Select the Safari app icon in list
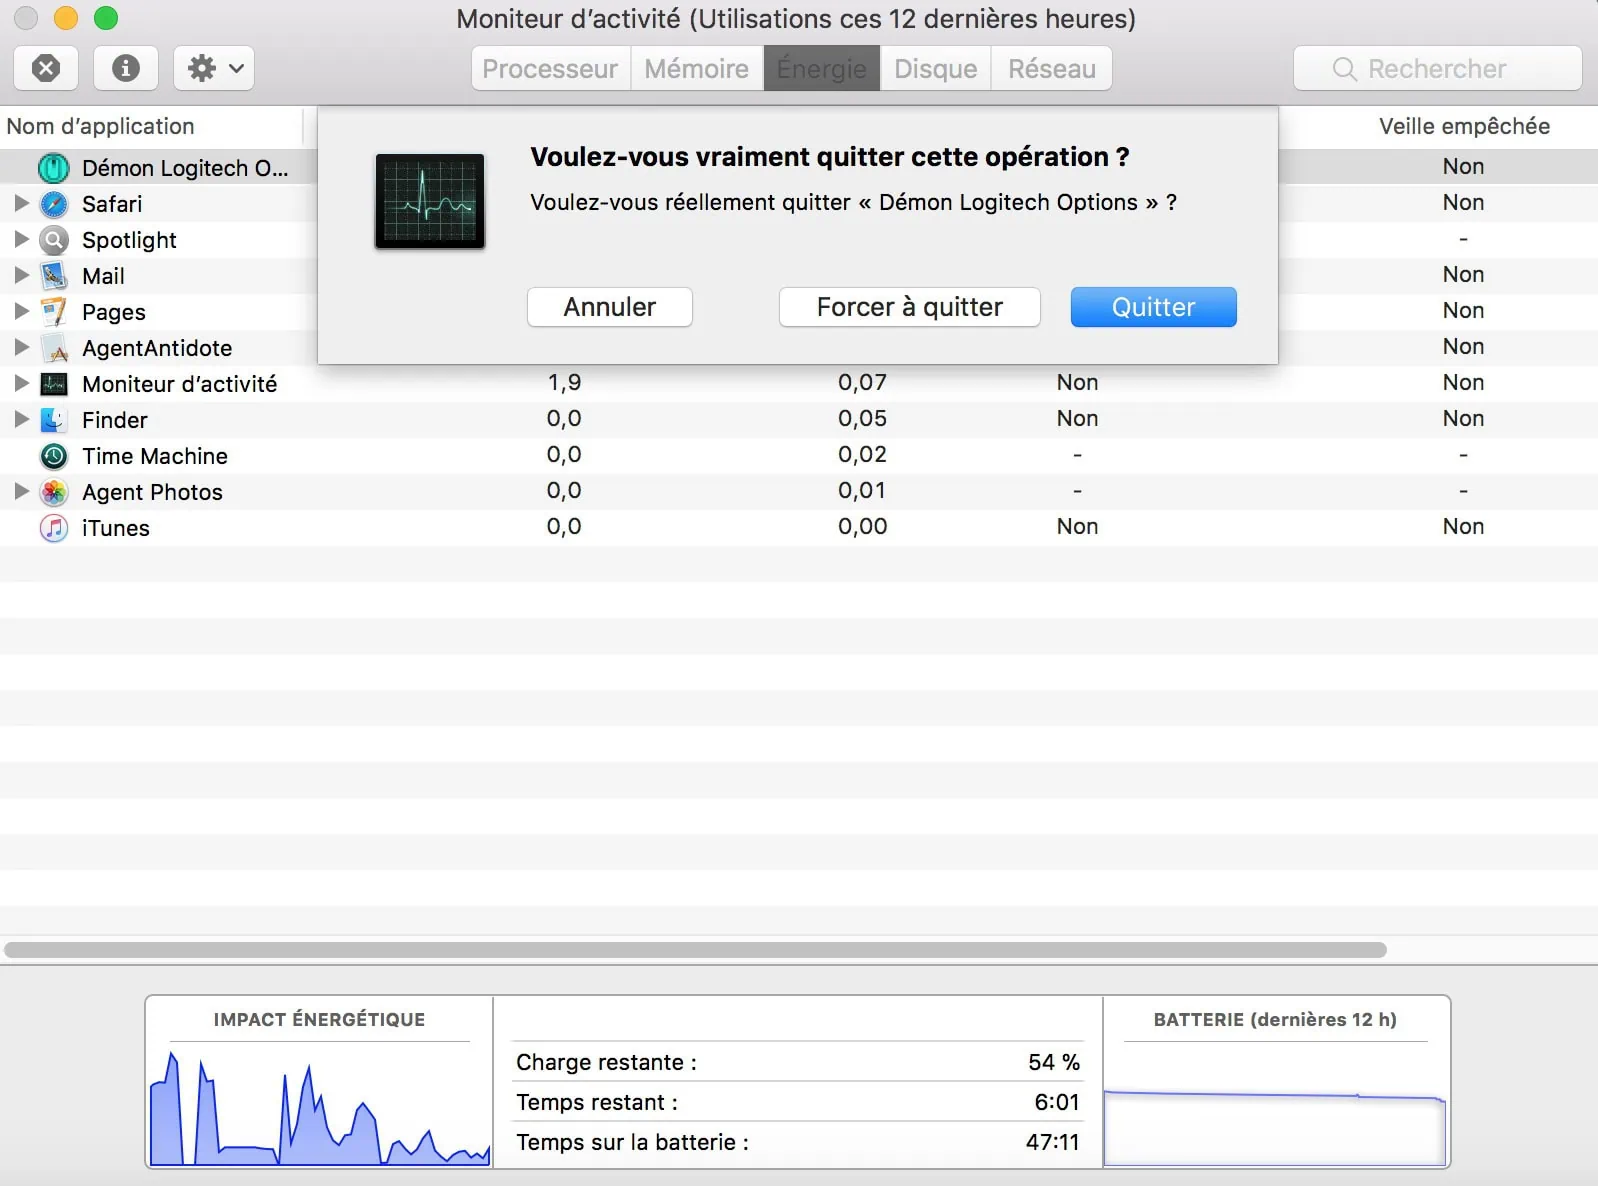 point(54,204)
